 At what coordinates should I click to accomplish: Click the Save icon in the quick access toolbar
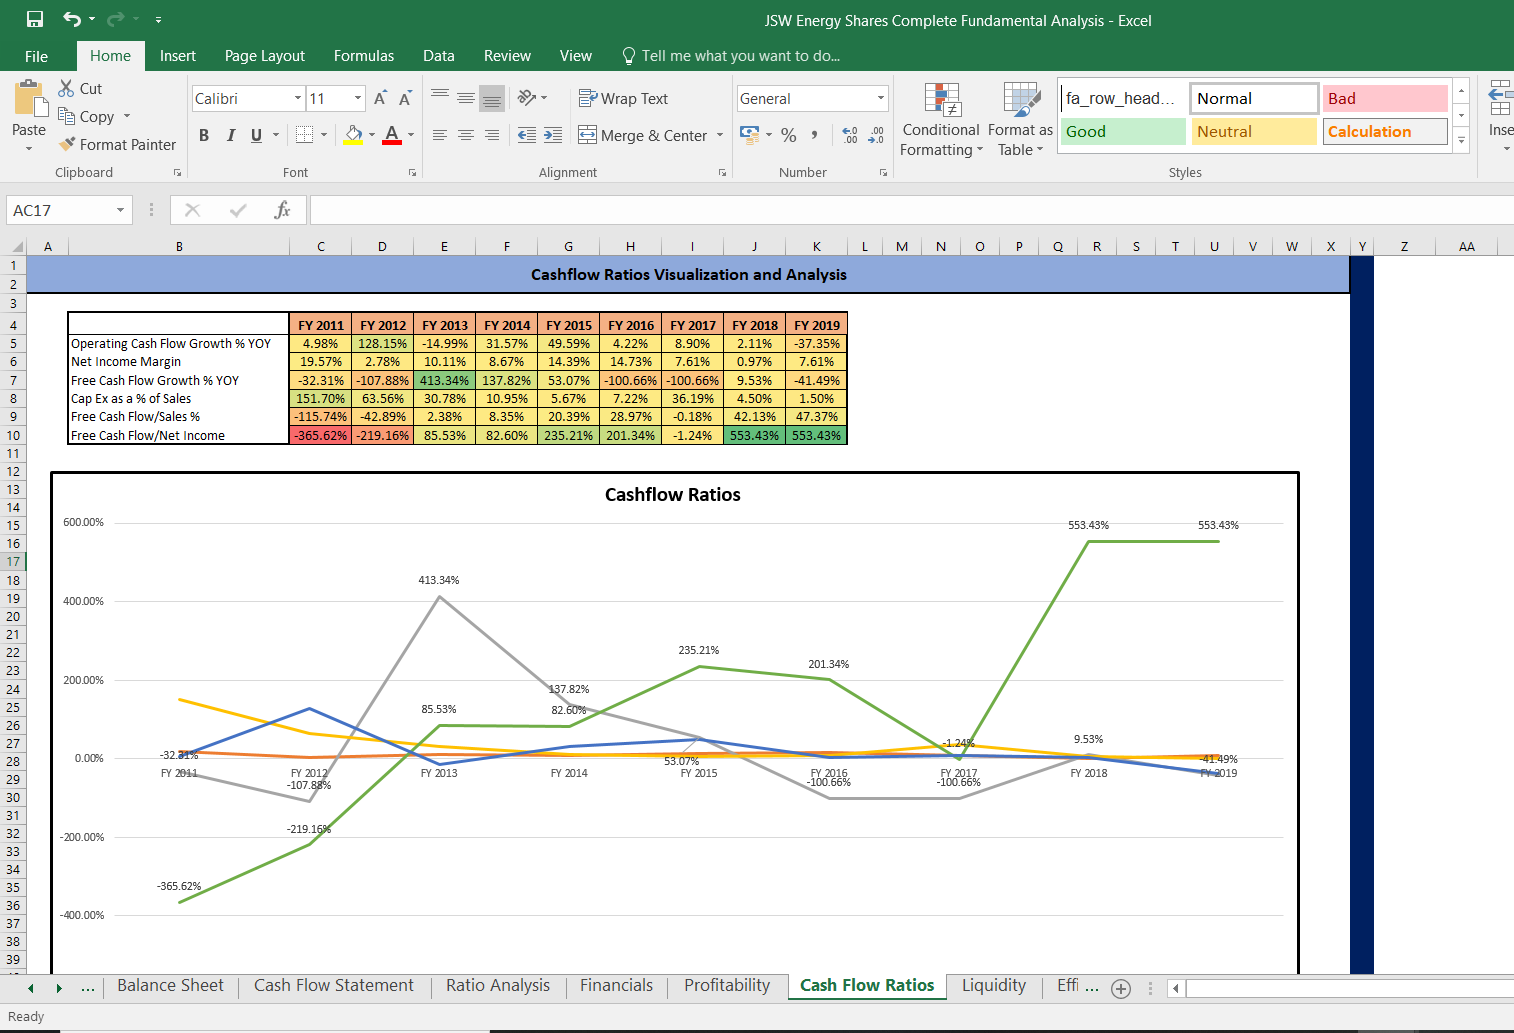(x=35, y=19)
